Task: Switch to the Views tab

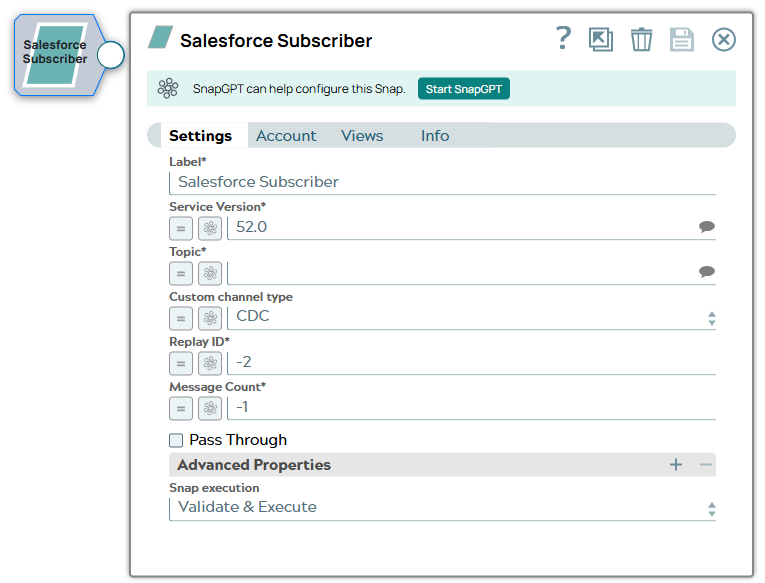Action: pos(362,136)
